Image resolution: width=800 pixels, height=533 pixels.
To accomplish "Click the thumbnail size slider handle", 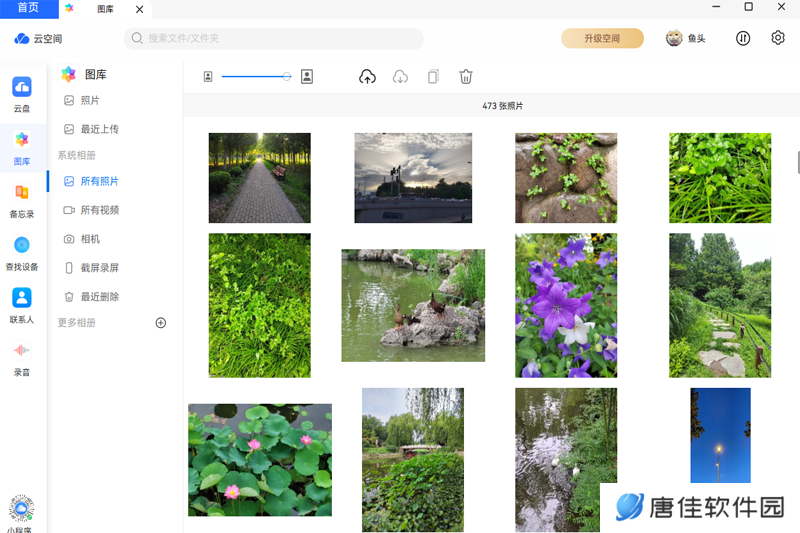I will click(287, 77).
